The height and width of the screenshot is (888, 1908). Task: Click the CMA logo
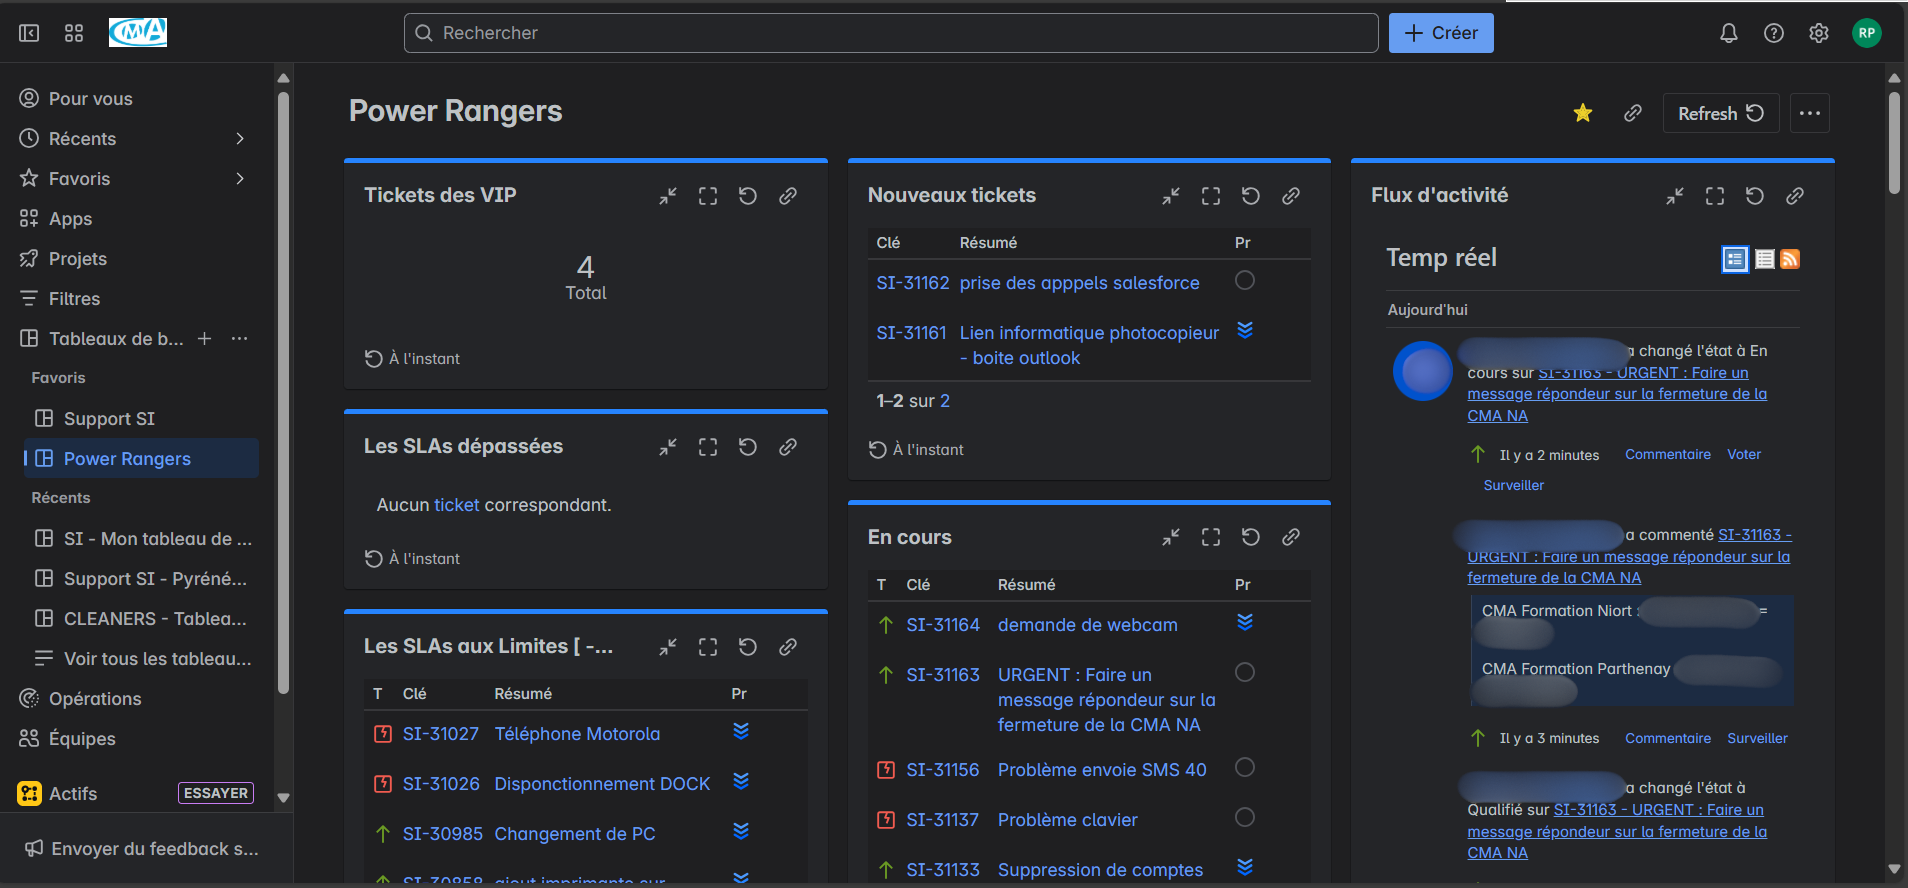pos(138,33)
